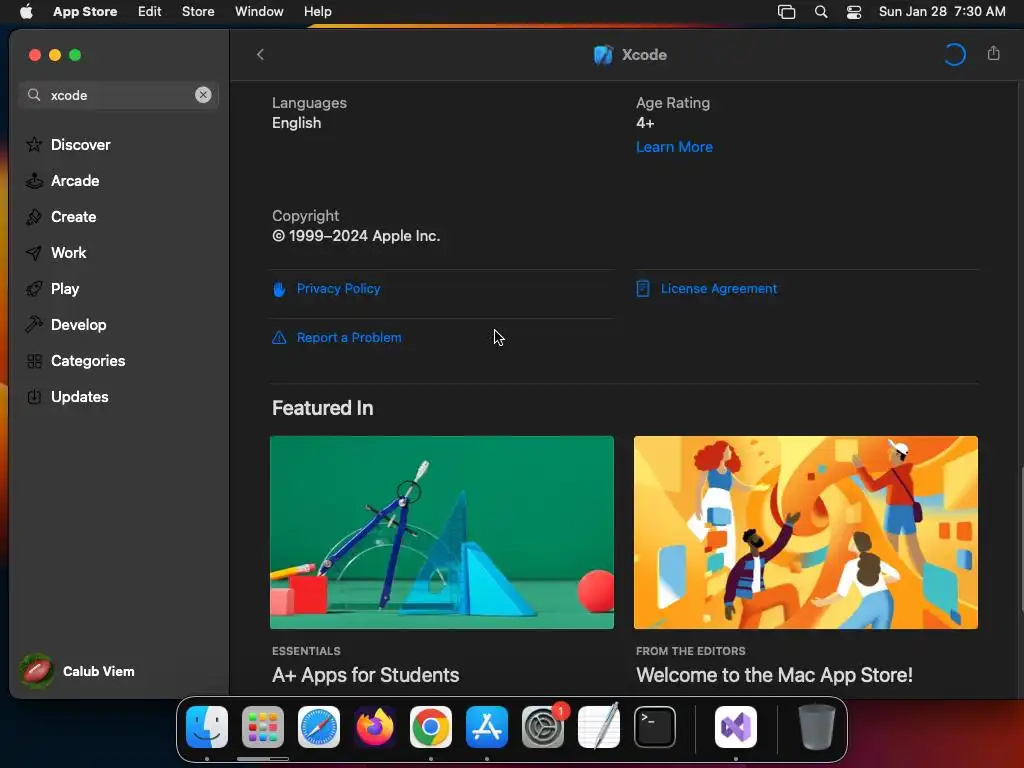The width and height of the screenshot is (1024, 768).
Task: Open Control Center in menu bar
Action: (x=854, y=12)
